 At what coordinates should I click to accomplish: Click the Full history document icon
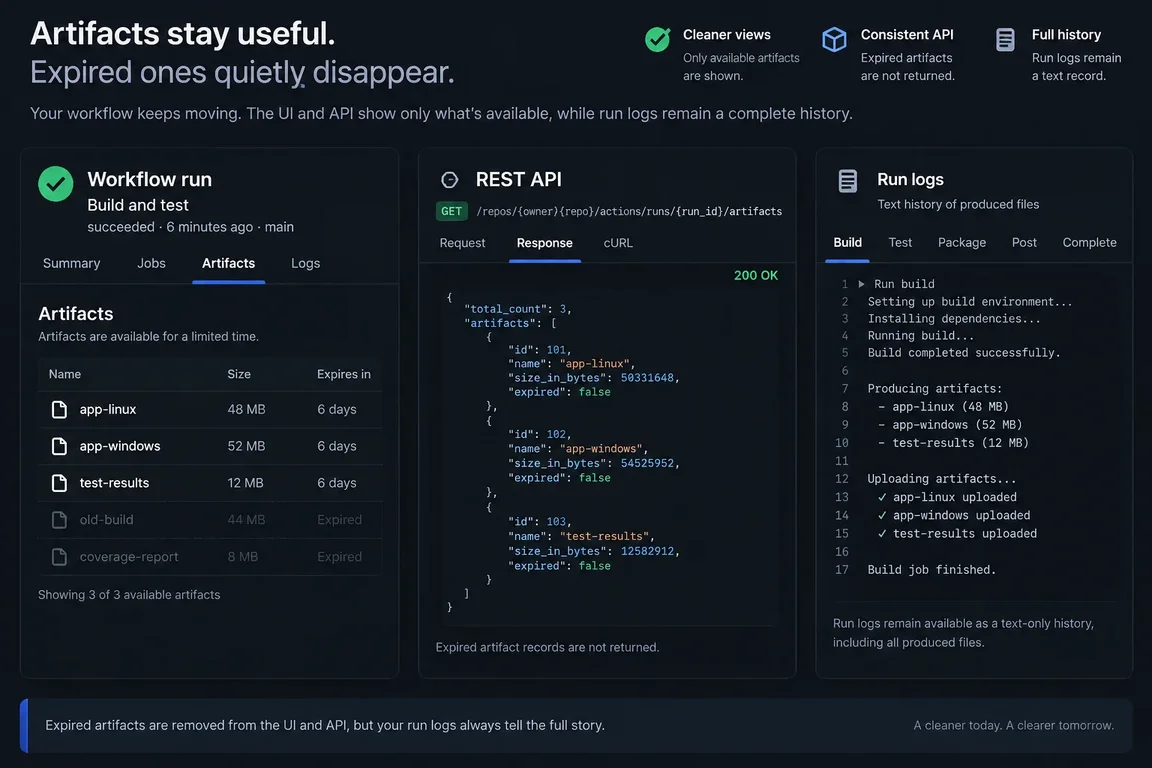point(1005,40)
